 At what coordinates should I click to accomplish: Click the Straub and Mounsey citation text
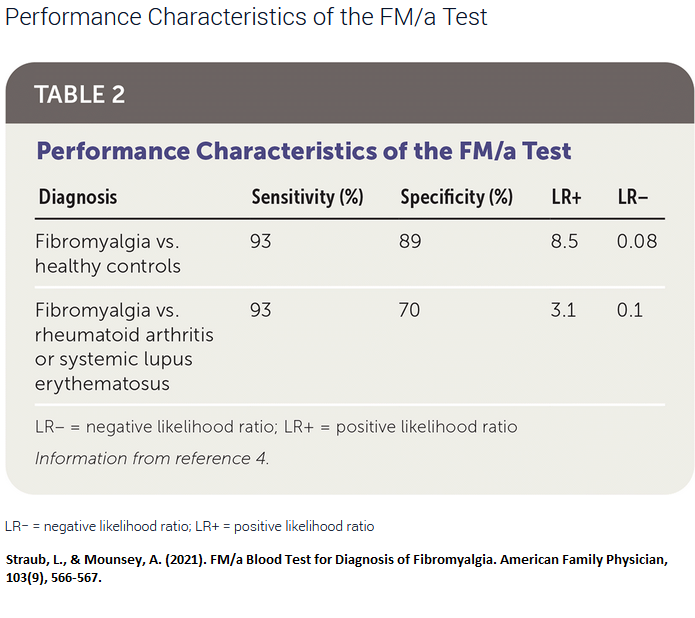click(x=336, y=568)
